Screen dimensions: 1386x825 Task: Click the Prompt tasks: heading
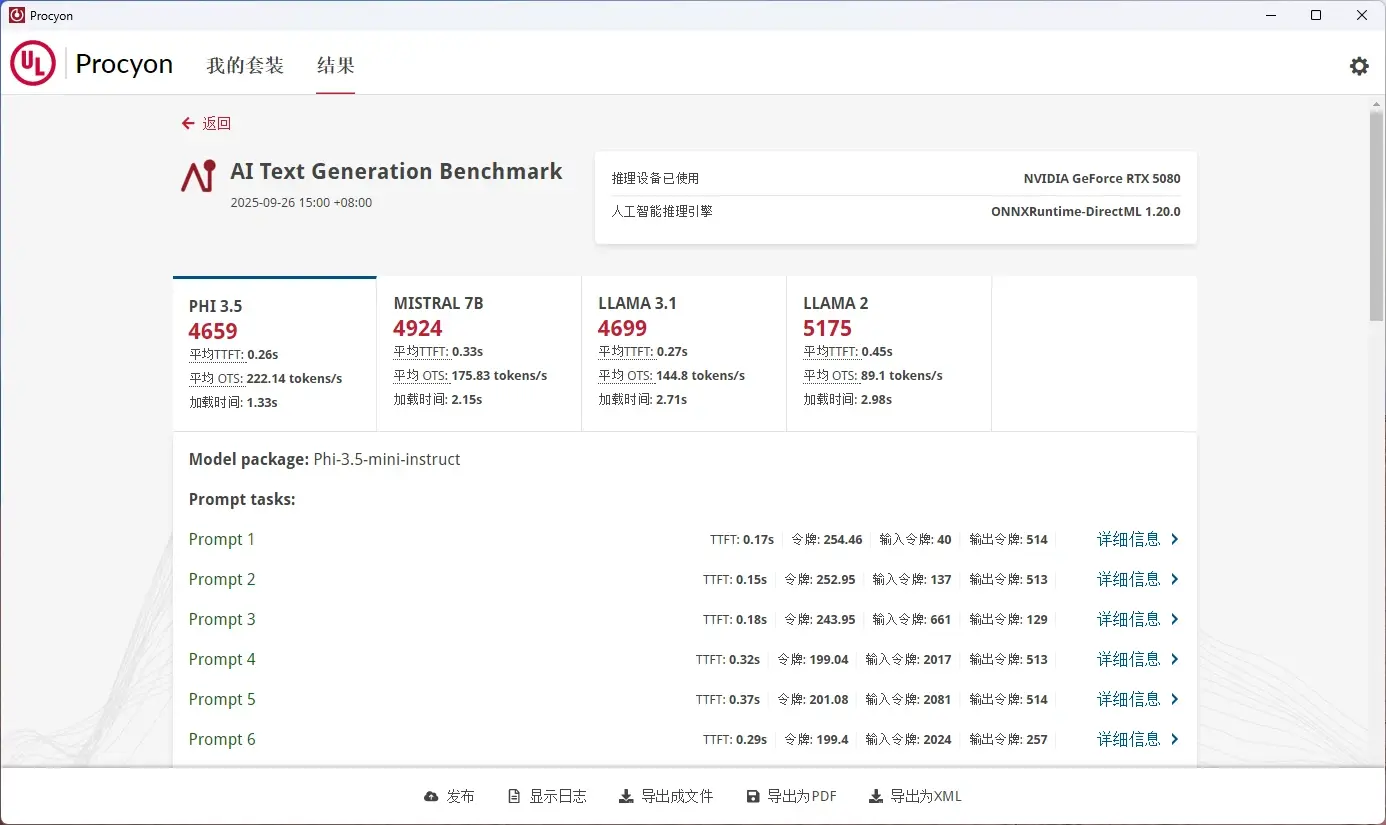(242, 499)
